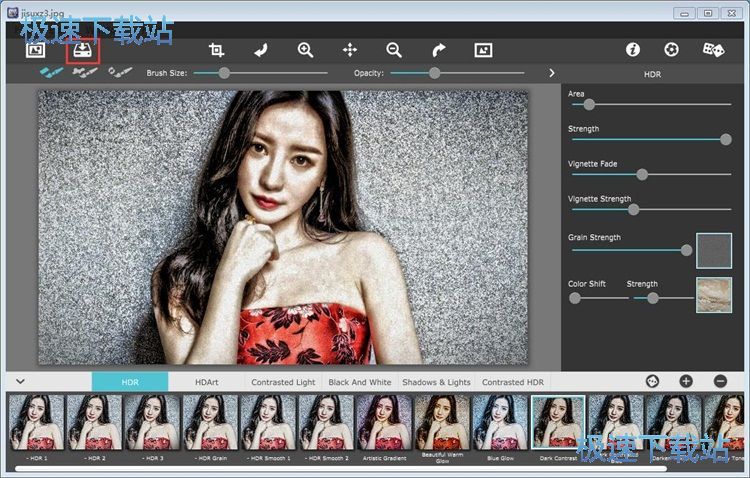
Task: Select the Shadows & Lights tab
Action: pyautogui.click(x=436, y=382)
